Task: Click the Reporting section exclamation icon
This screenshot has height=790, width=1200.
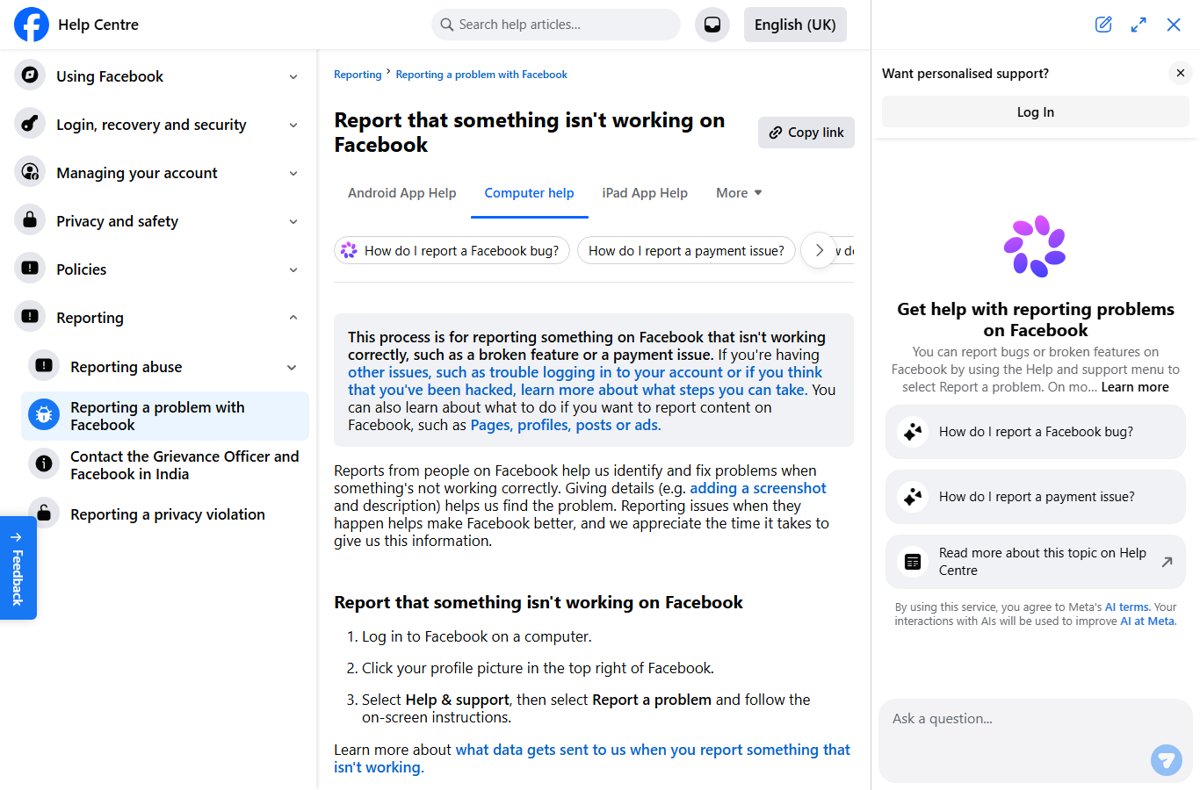Action: (x=30, y=317)
